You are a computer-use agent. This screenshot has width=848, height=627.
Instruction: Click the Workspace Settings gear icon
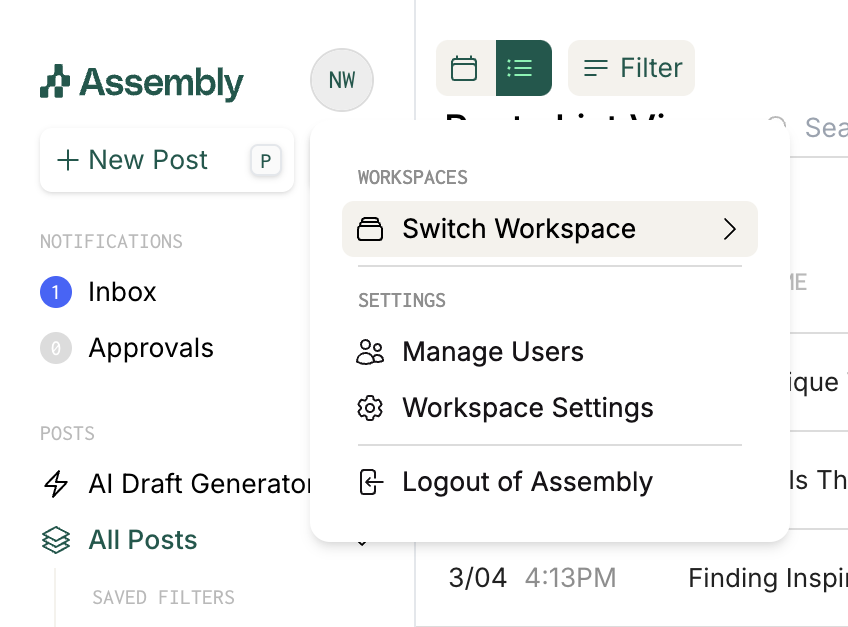click(370, 408)
